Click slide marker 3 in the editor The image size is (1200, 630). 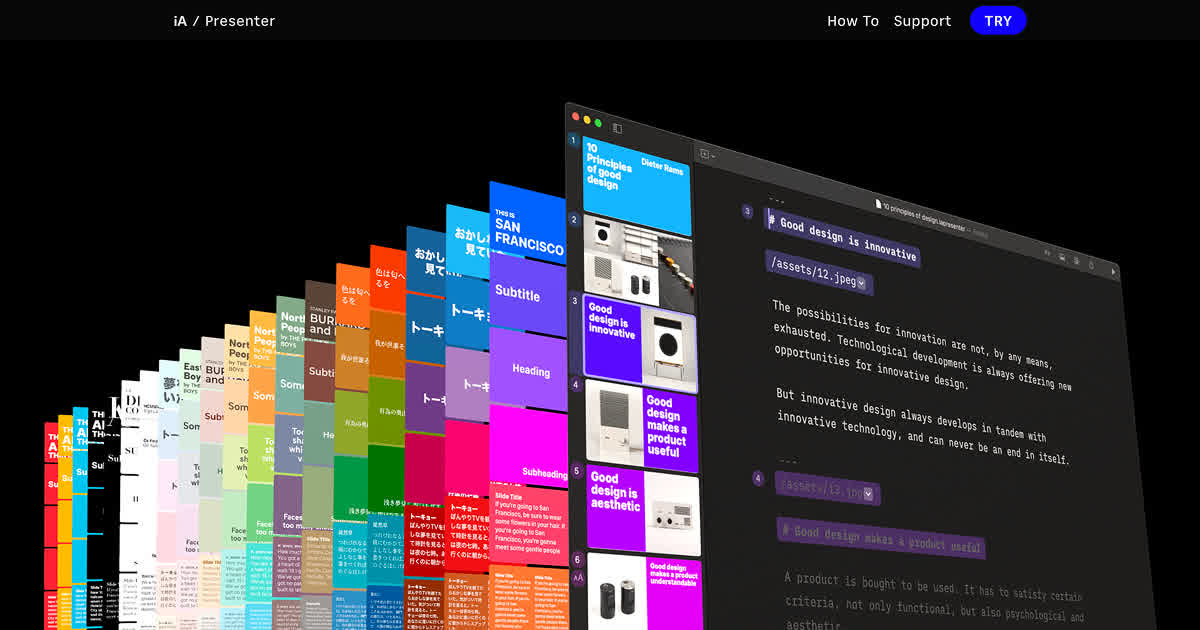point(747,211)
